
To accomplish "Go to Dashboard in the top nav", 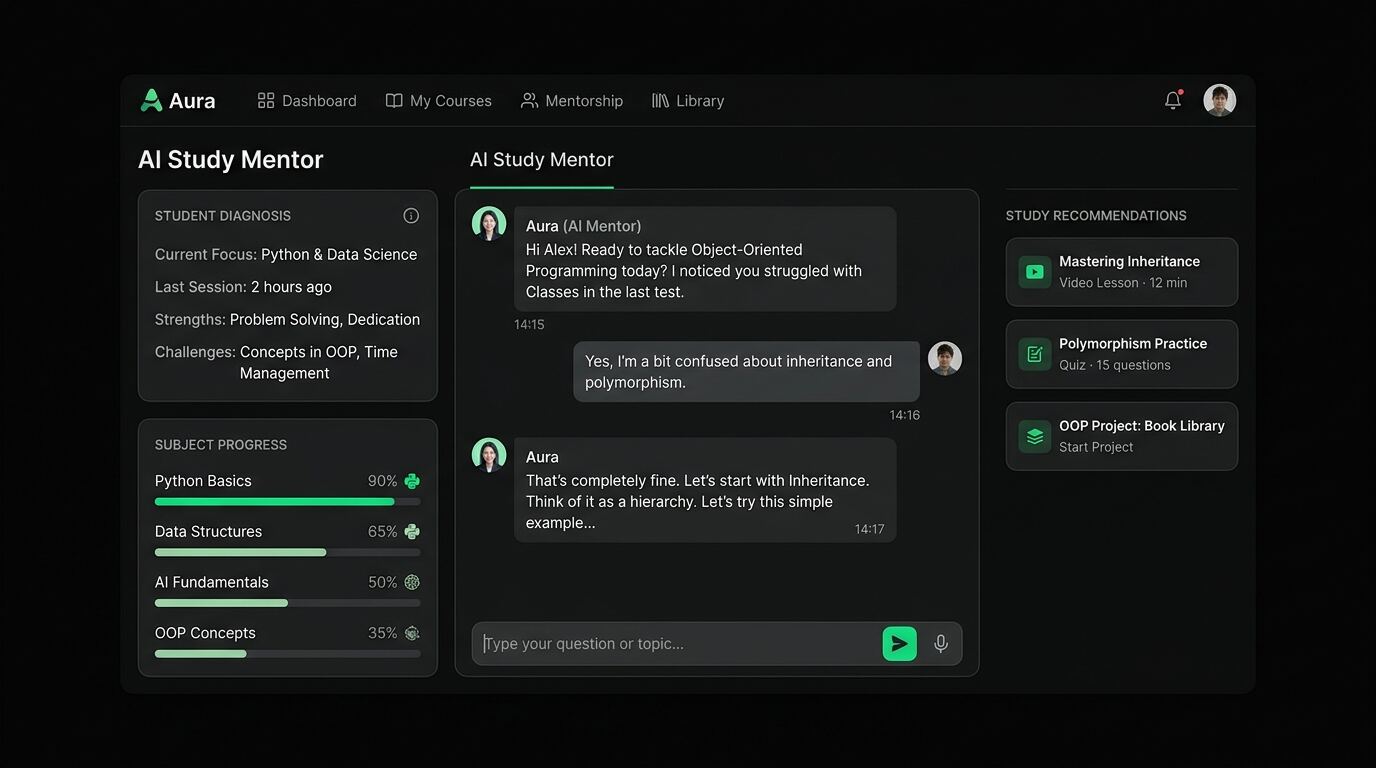I will click(x=307, y=101).
